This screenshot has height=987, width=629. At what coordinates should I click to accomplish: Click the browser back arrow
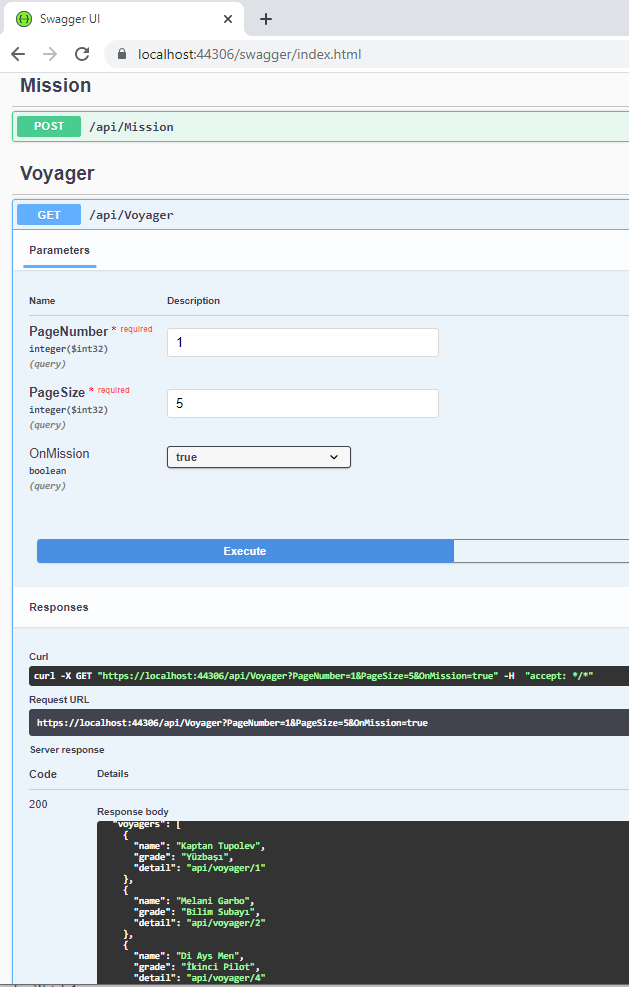[18, 54]
